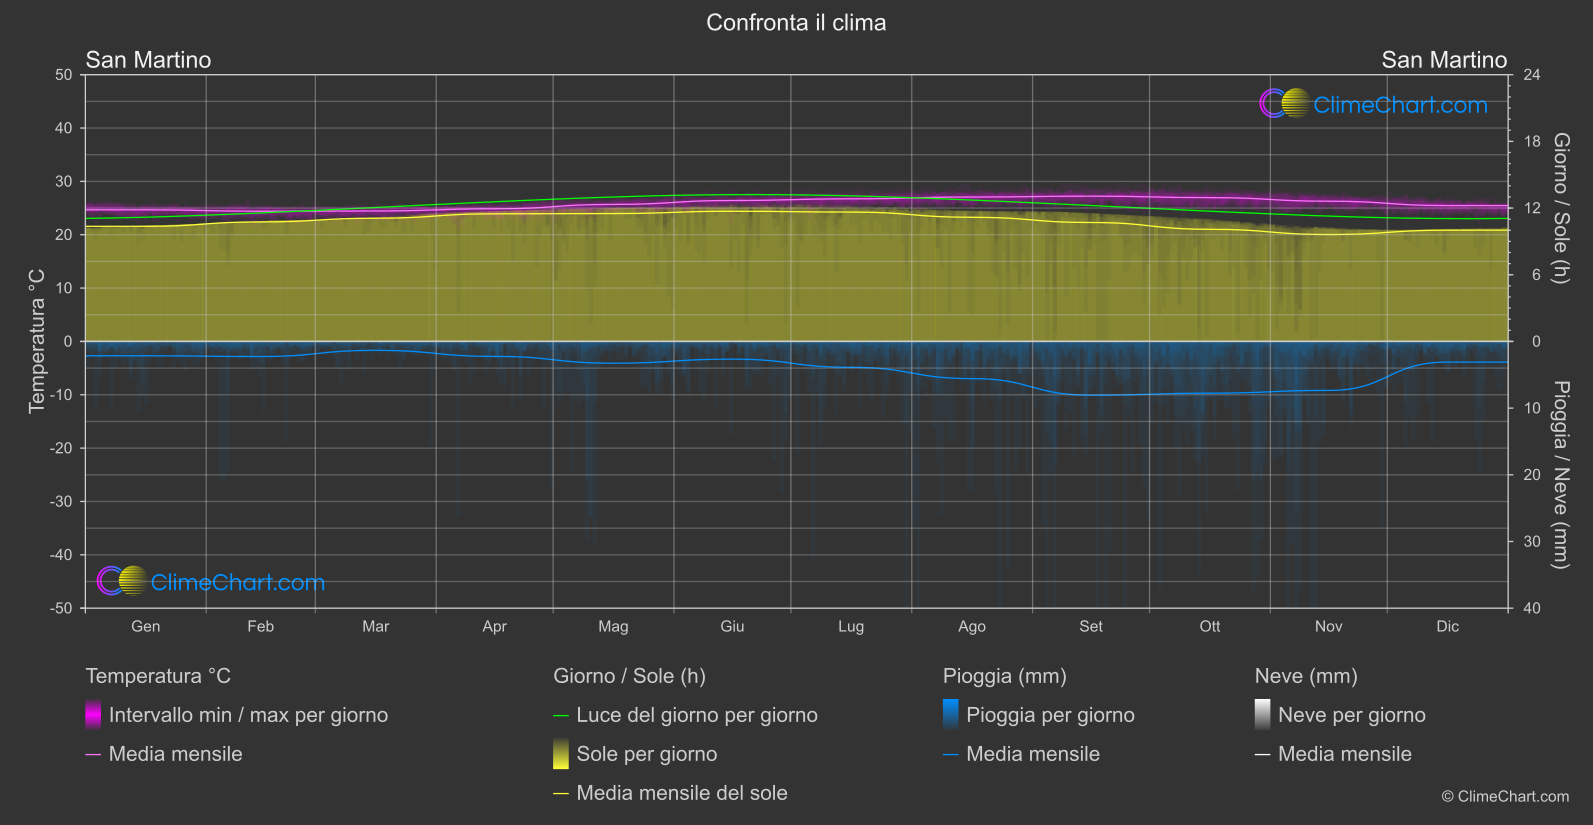Open ClimeChart.com link at bottom left

(238, 582)
